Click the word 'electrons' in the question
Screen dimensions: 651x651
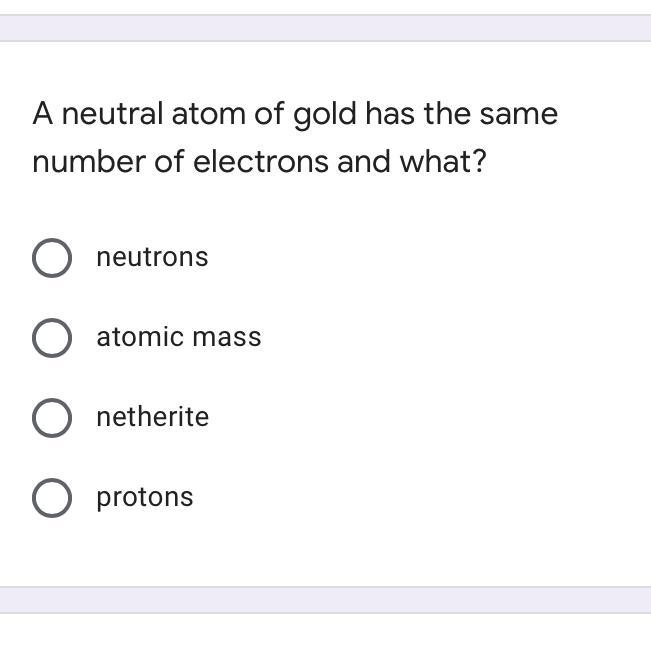(261, 162)
